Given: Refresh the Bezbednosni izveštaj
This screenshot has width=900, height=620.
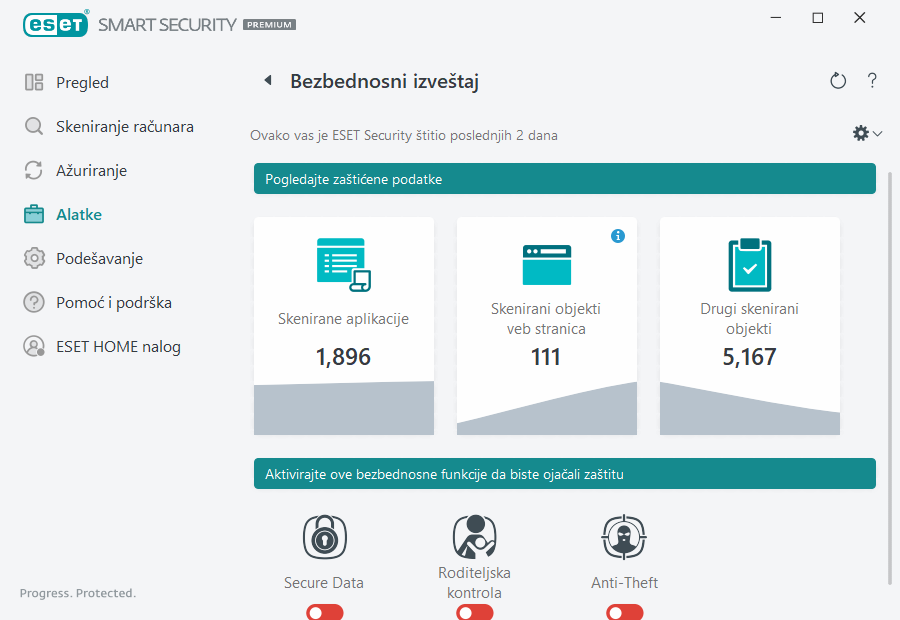Looking at the screenshot, I should tap(838, 80).
